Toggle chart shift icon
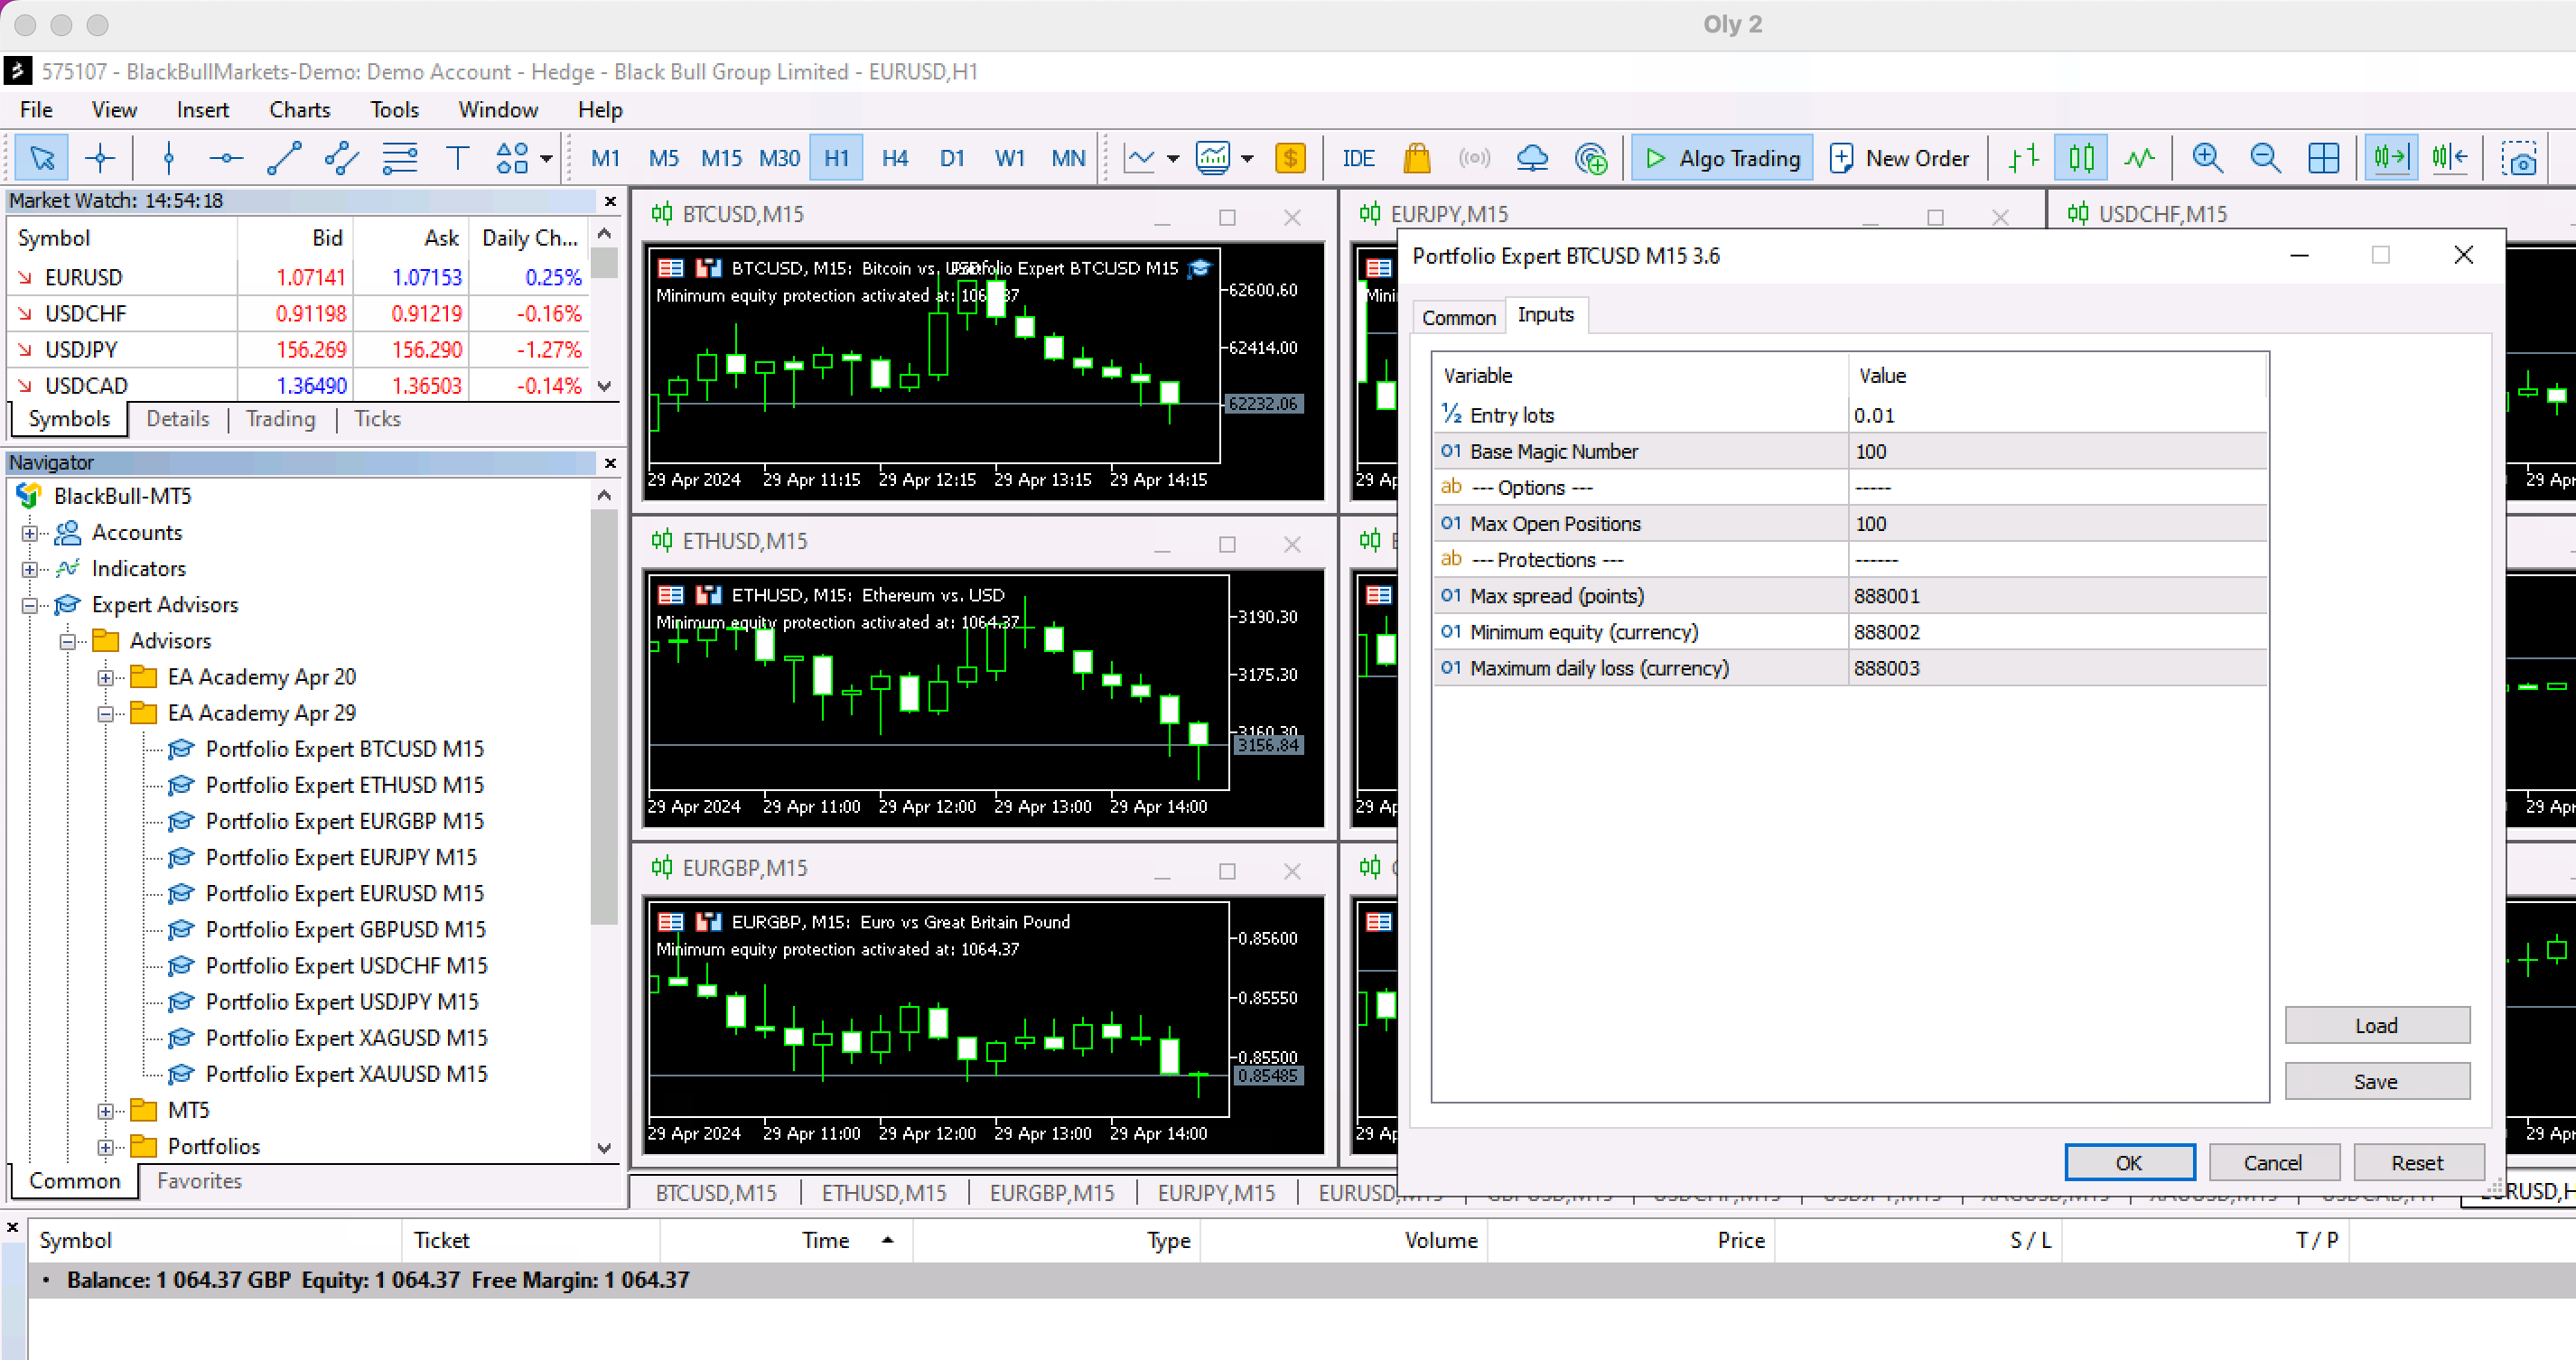 (2449, 158)
